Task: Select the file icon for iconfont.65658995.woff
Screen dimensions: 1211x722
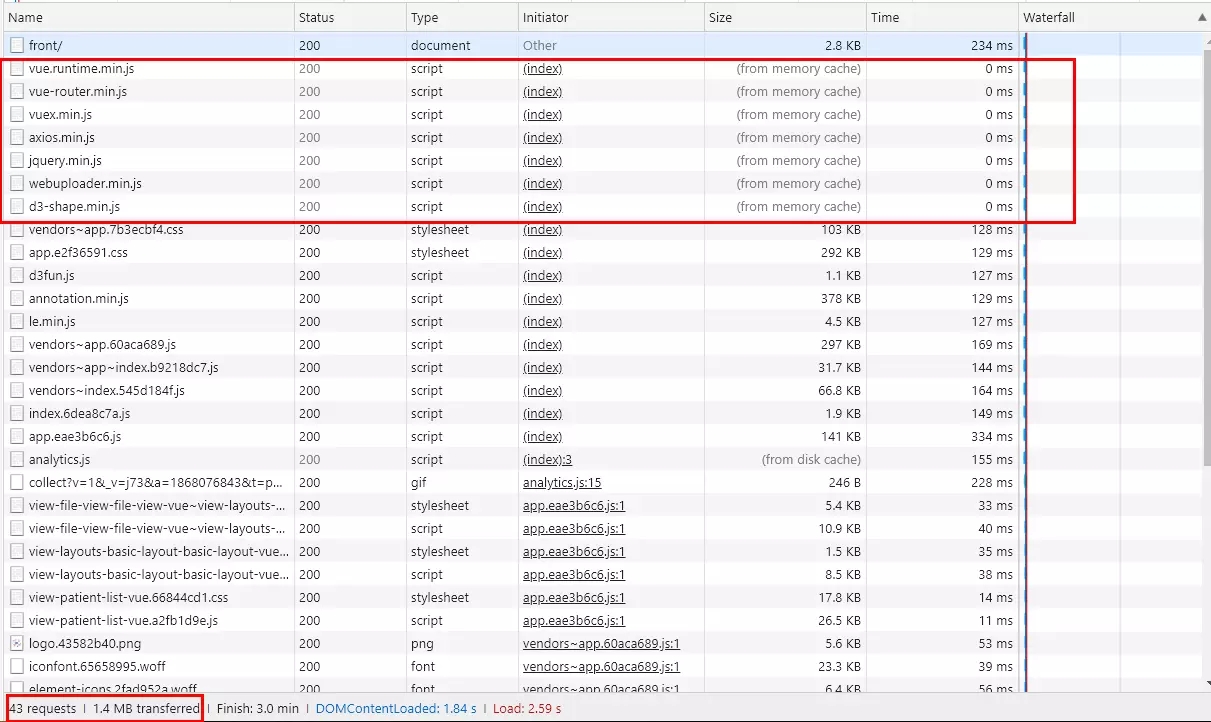Action: (17, 667)
